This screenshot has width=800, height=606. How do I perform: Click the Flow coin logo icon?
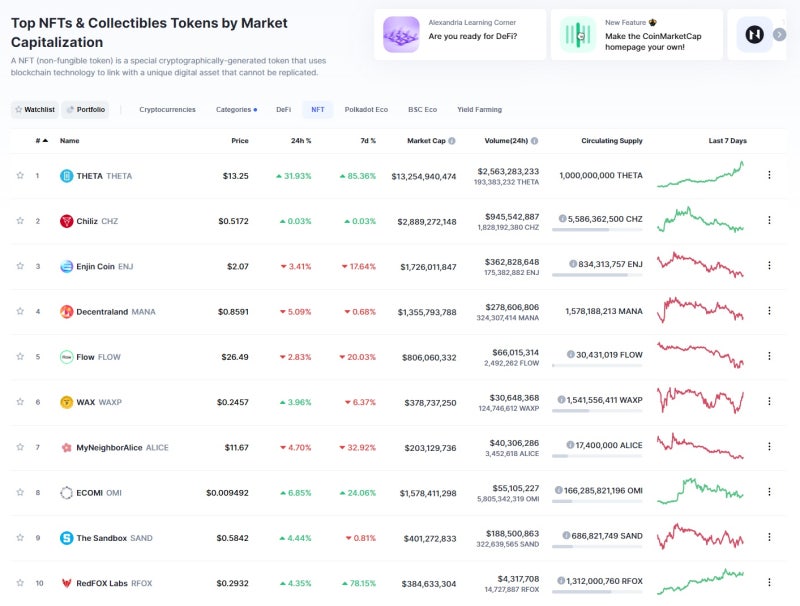pos(66,357)
